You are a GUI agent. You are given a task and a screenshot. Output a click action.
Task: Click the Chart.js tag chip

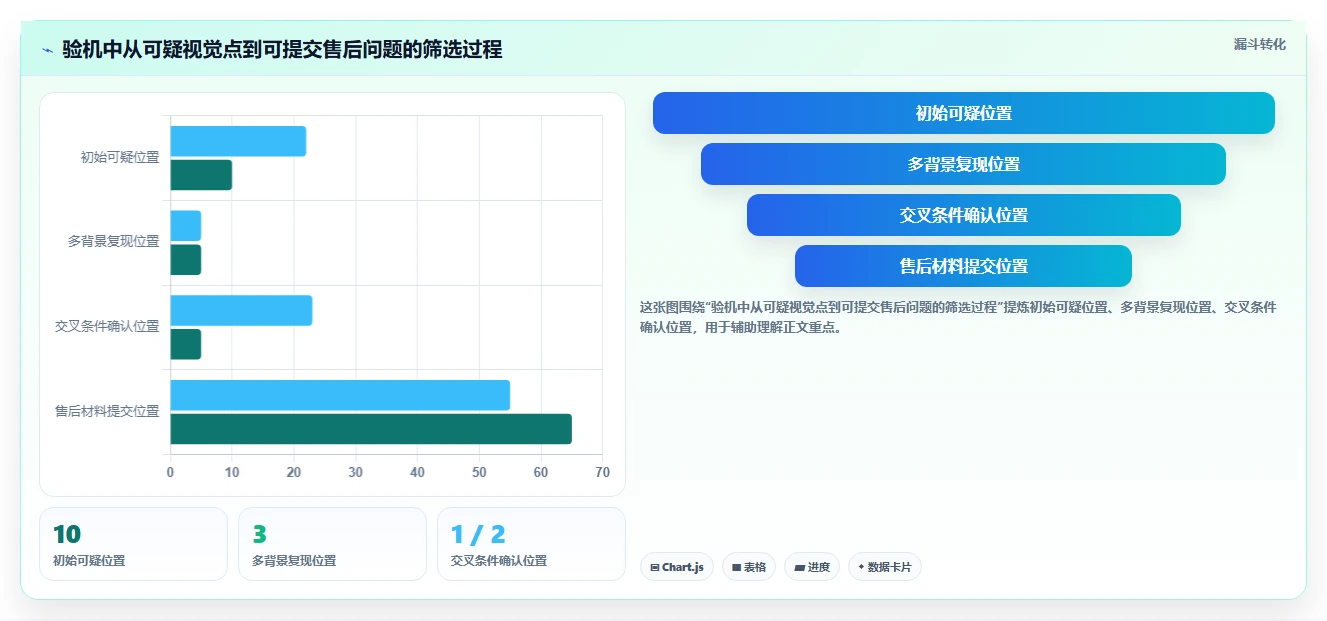677,567
